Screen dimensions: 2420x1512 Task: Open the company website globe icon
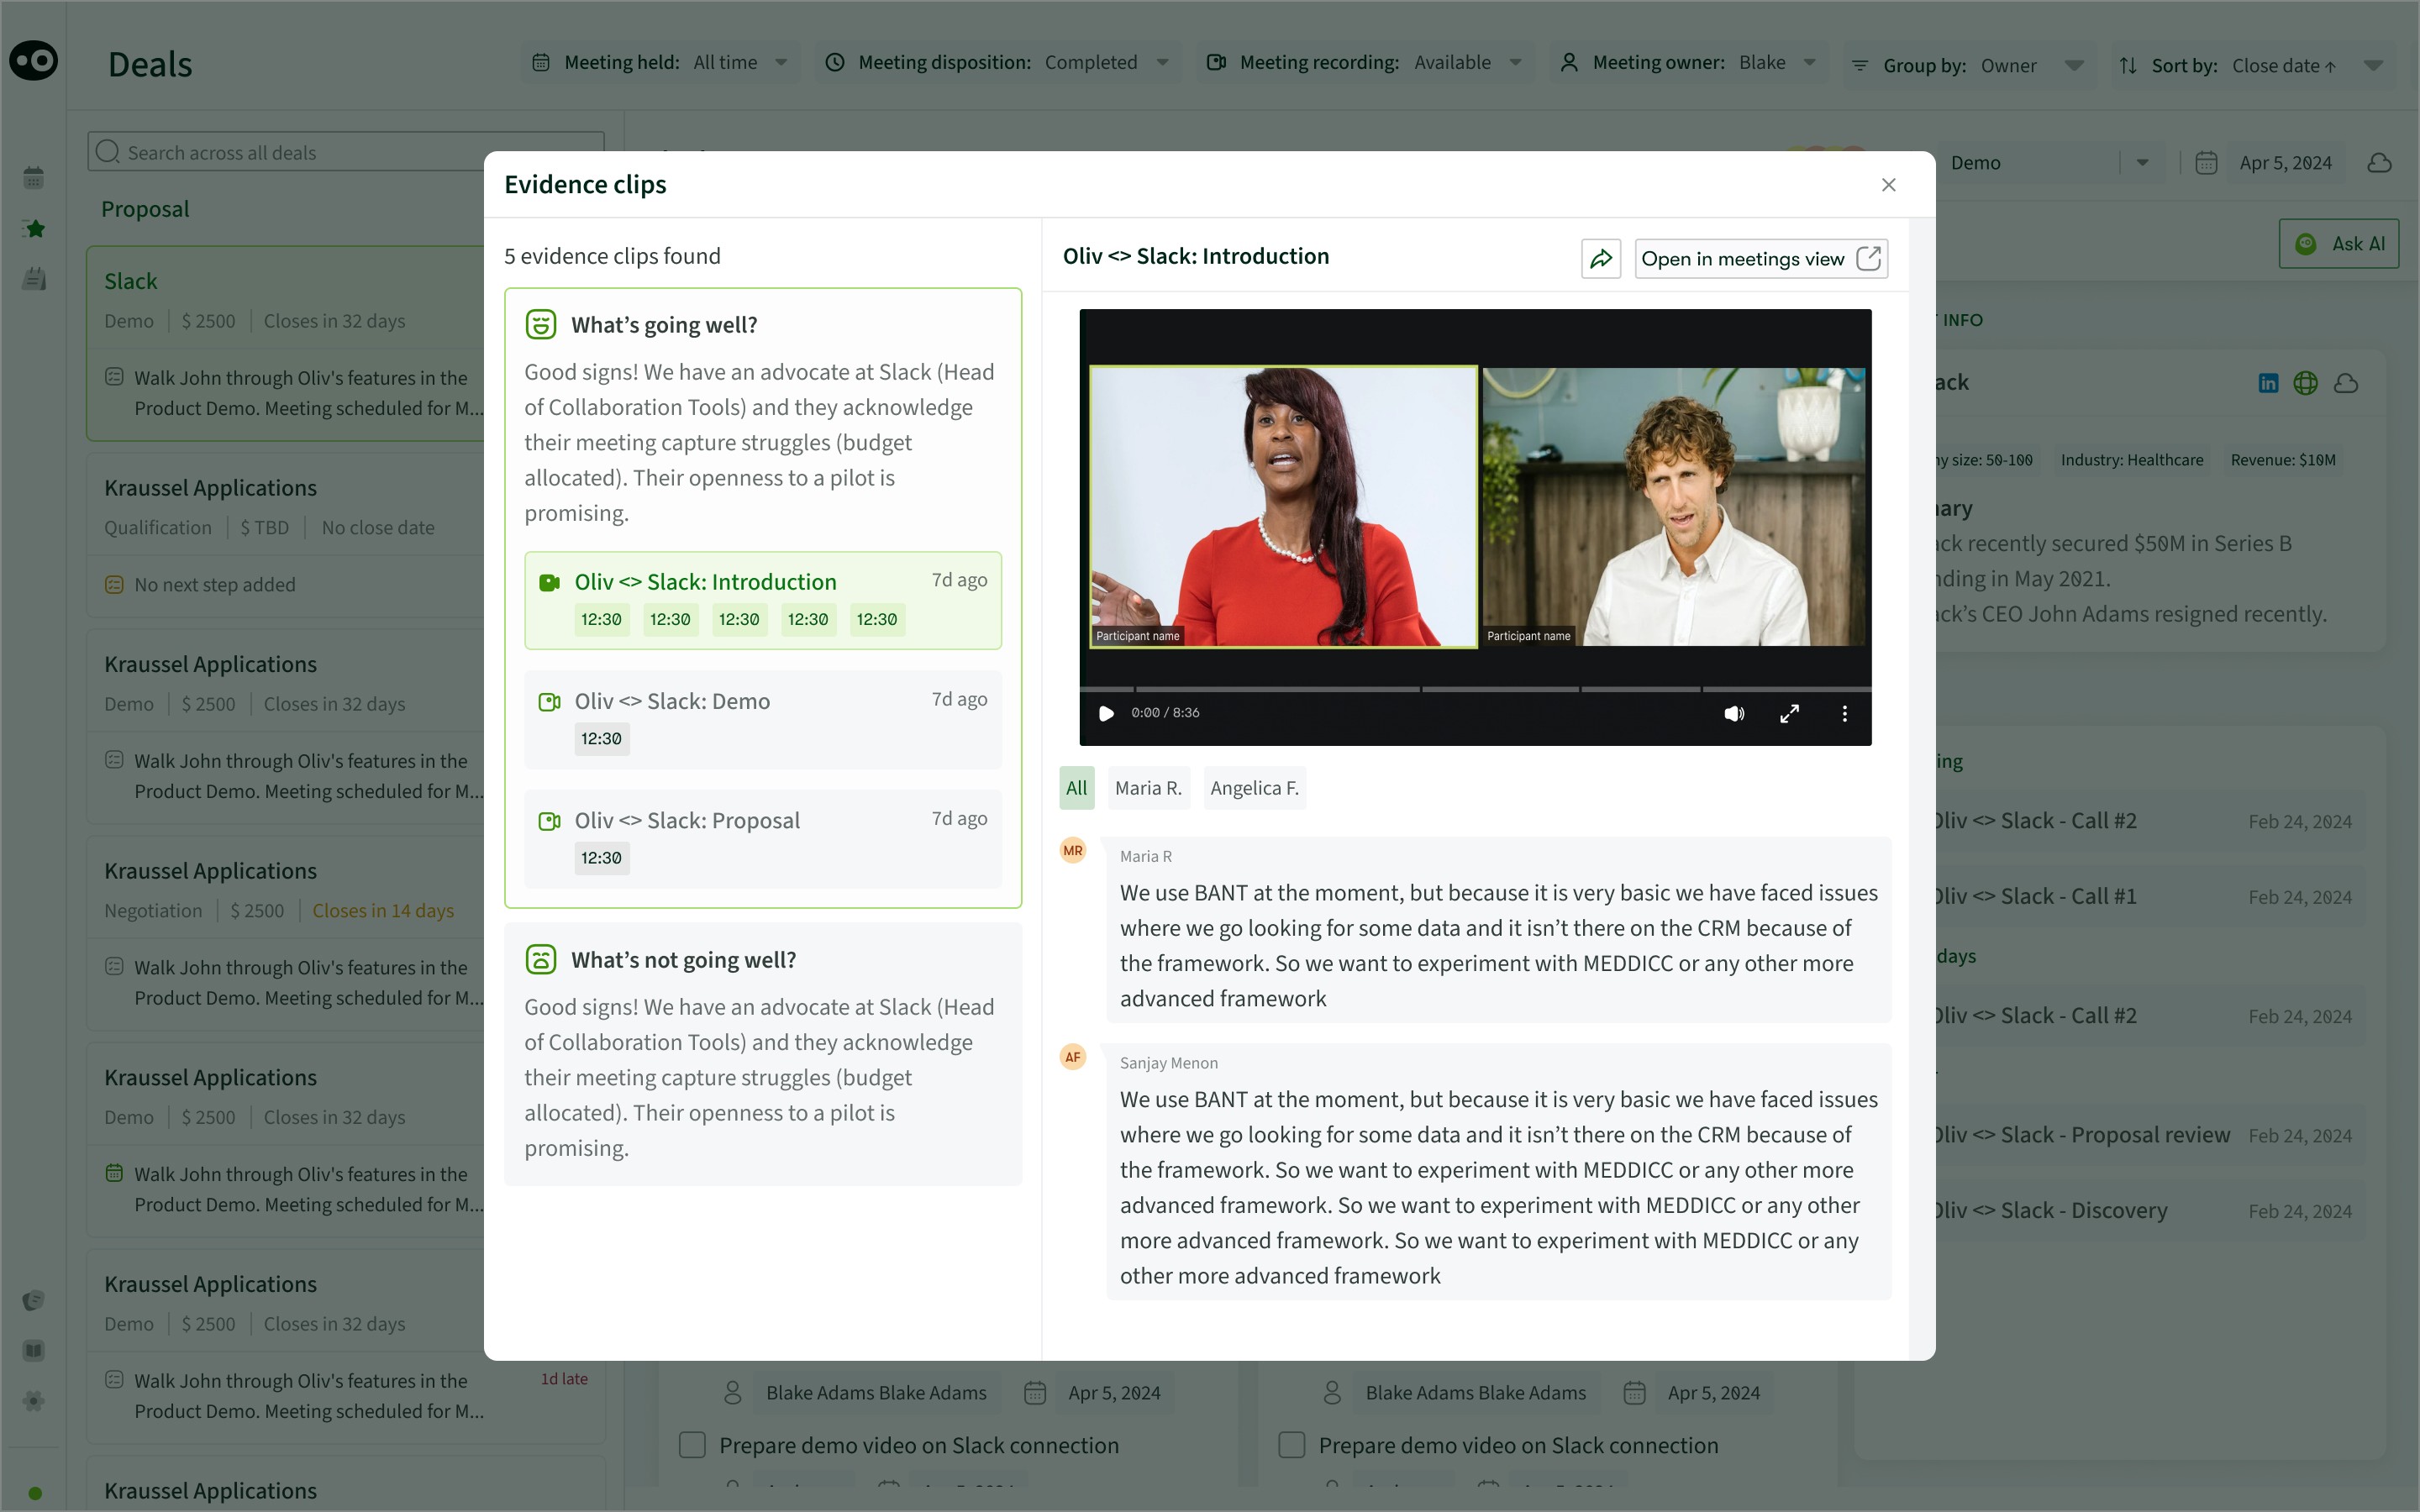click(x=2306, y=383)
